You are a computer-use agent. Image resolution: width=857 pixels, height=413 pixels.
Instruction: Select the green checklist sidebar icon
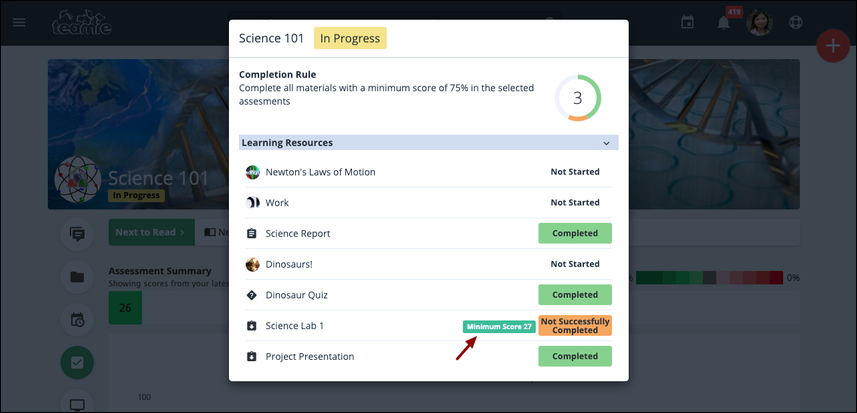77,363
